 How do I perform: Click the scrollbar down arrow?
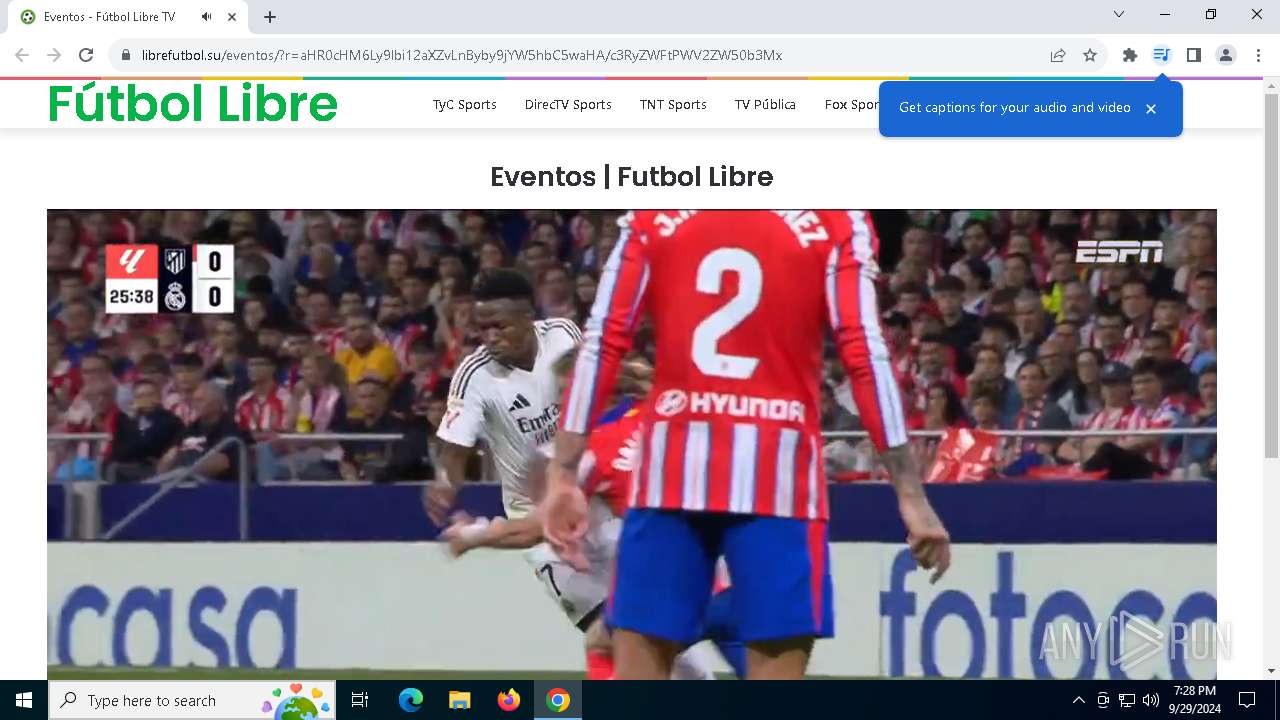point(1271,671)
